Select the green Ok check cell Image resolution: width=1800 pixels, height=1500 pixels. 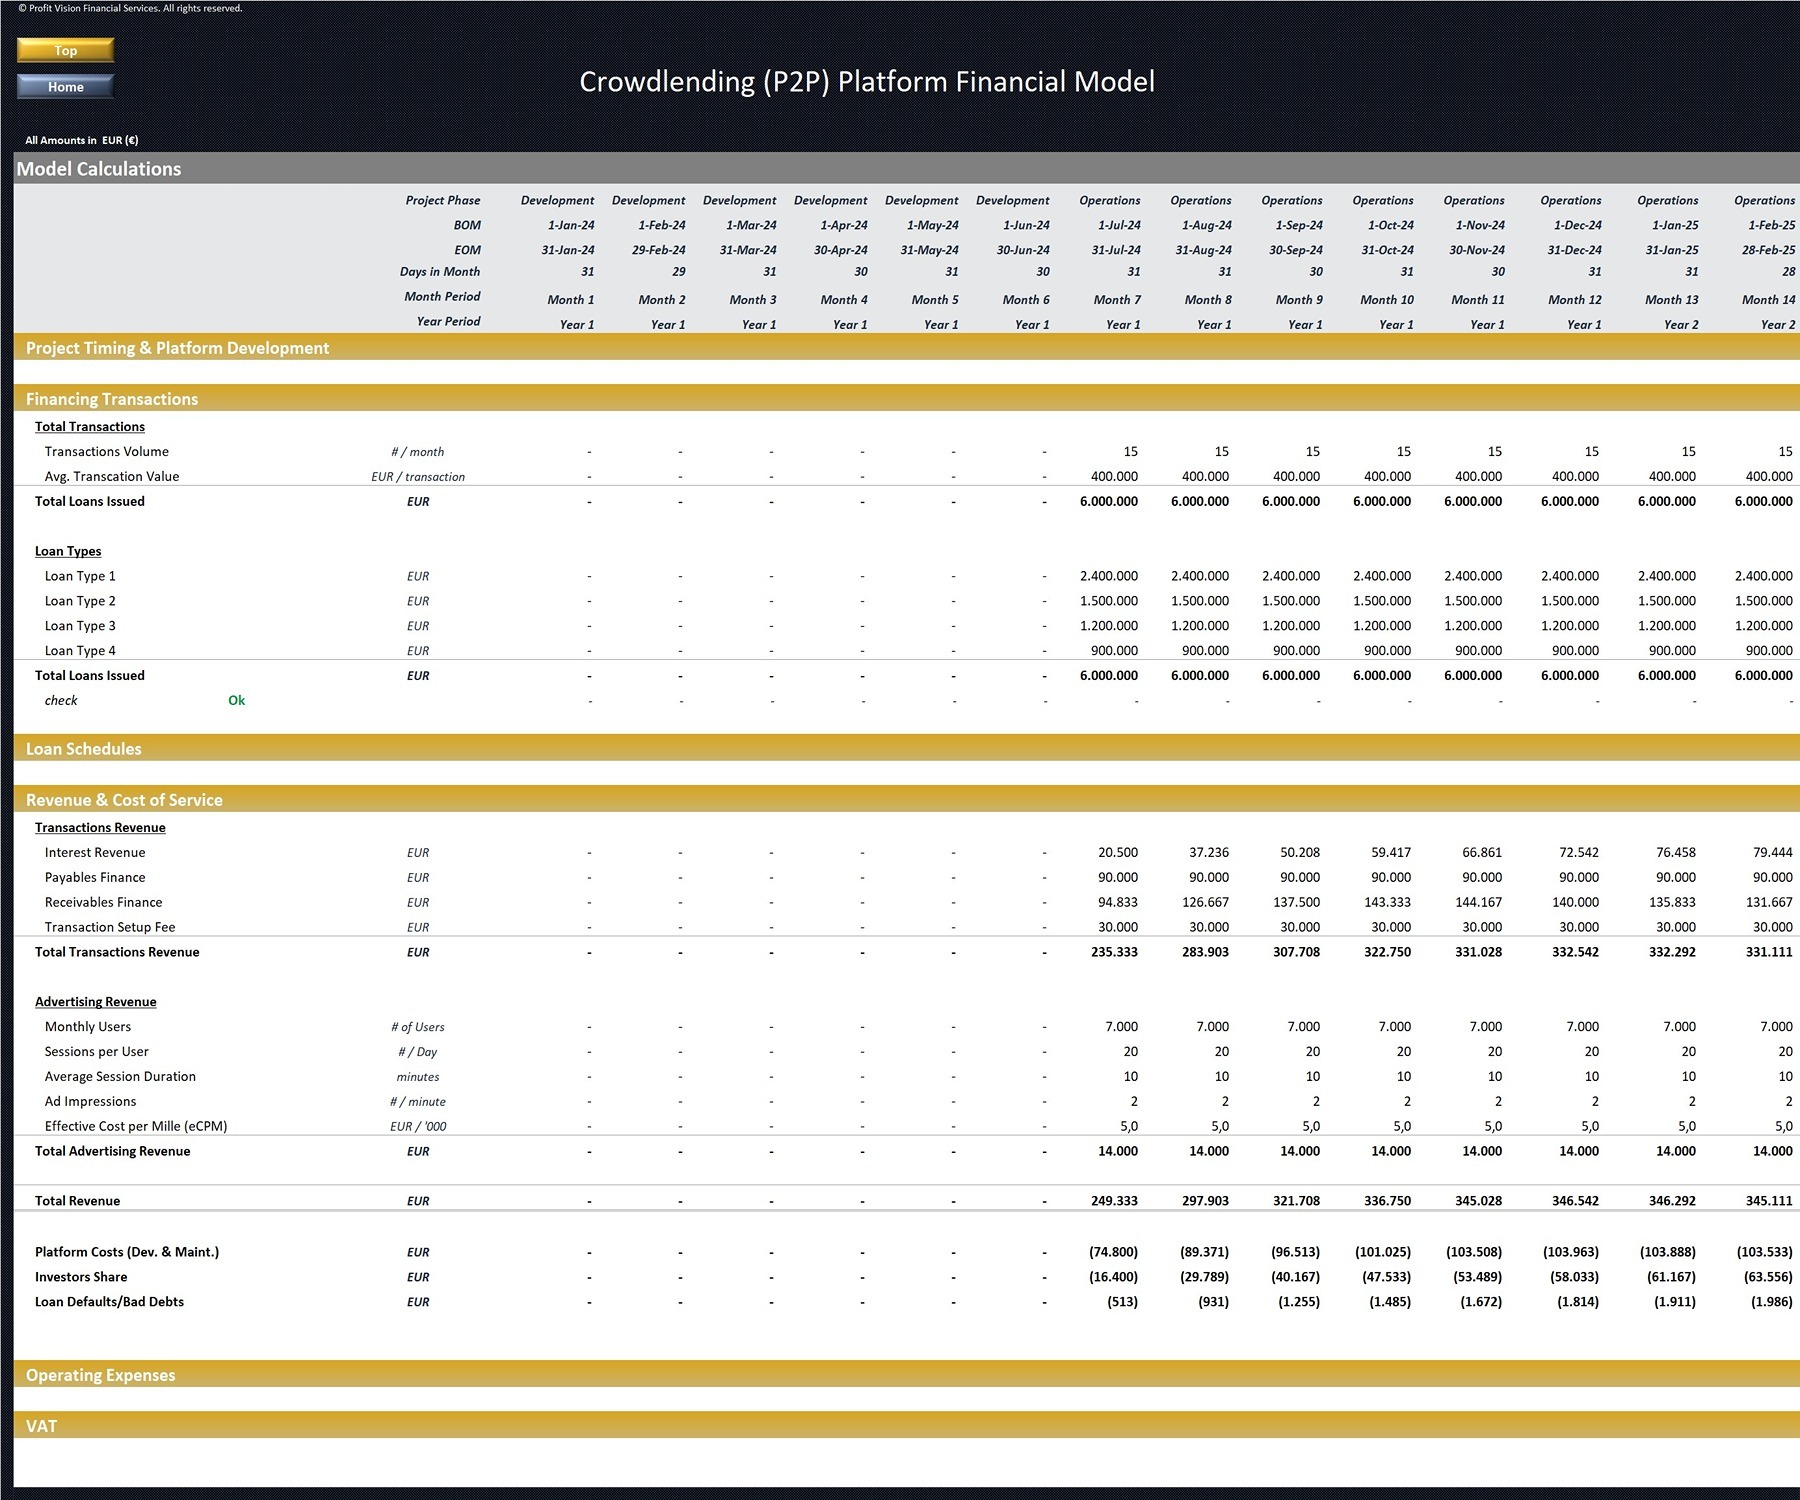pyautogui.click(x=237, y=701)
